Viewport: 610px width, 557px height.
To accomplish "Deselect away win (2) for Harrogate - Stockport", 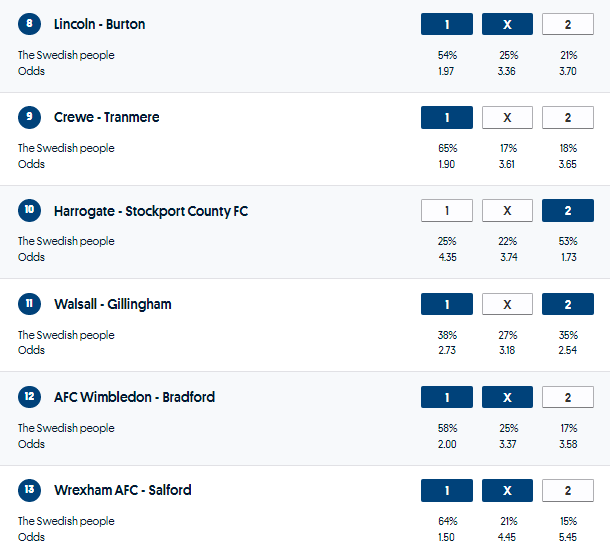I will (567, 211).
